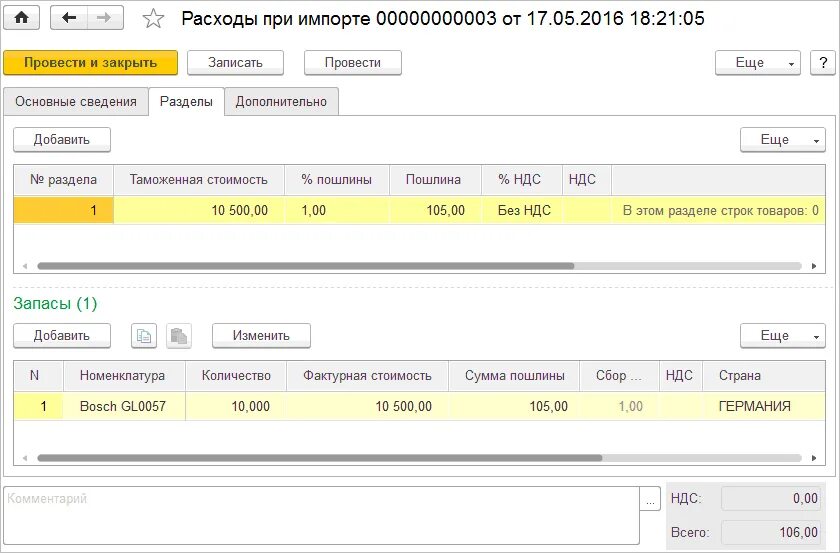The width and height of the screenshot is (840, 553).
Task: Select Сбор 1,00 cell
Action: click(x=619, y=407)
